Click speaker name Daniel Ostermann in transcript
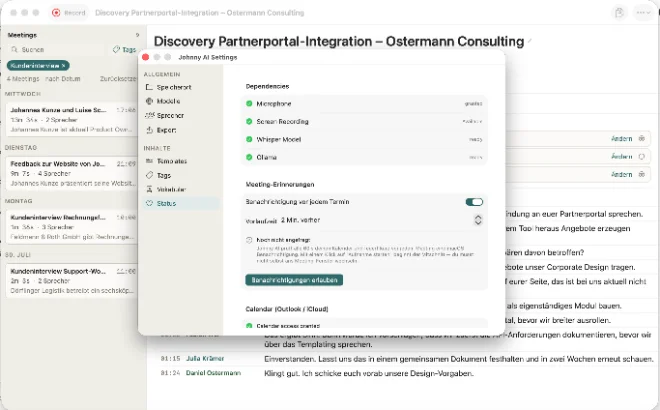 click(213, 373)
